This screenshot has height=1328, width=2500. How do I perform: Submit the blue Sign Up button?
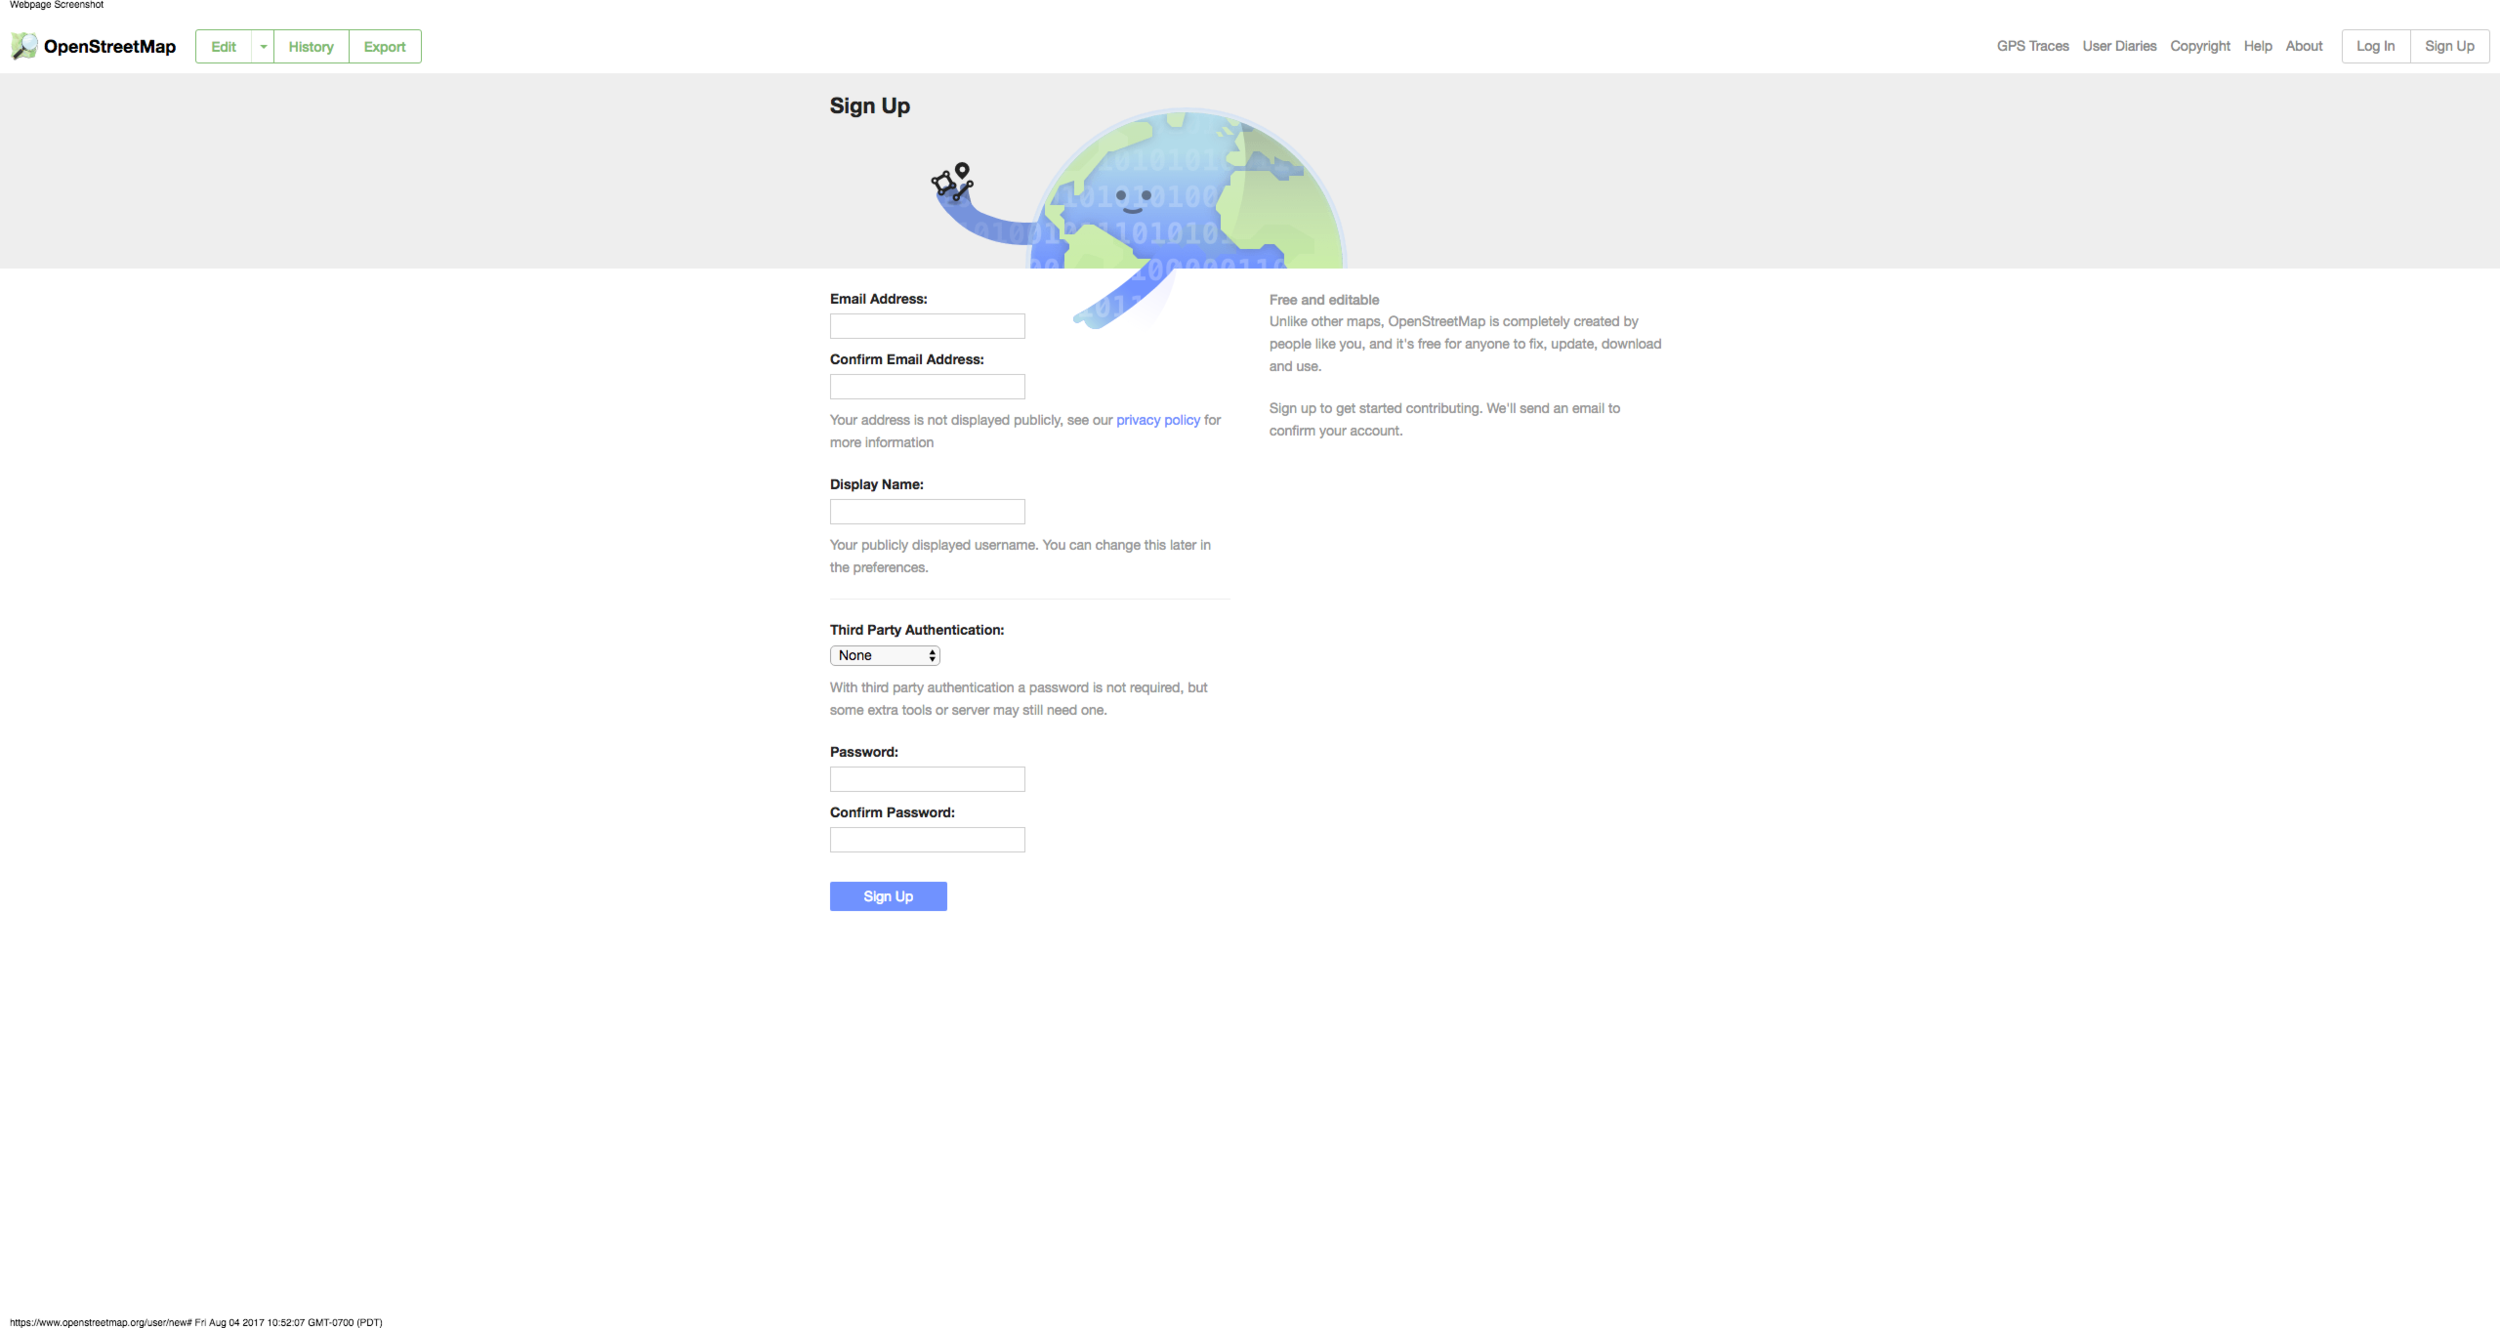tap(888, 897)
